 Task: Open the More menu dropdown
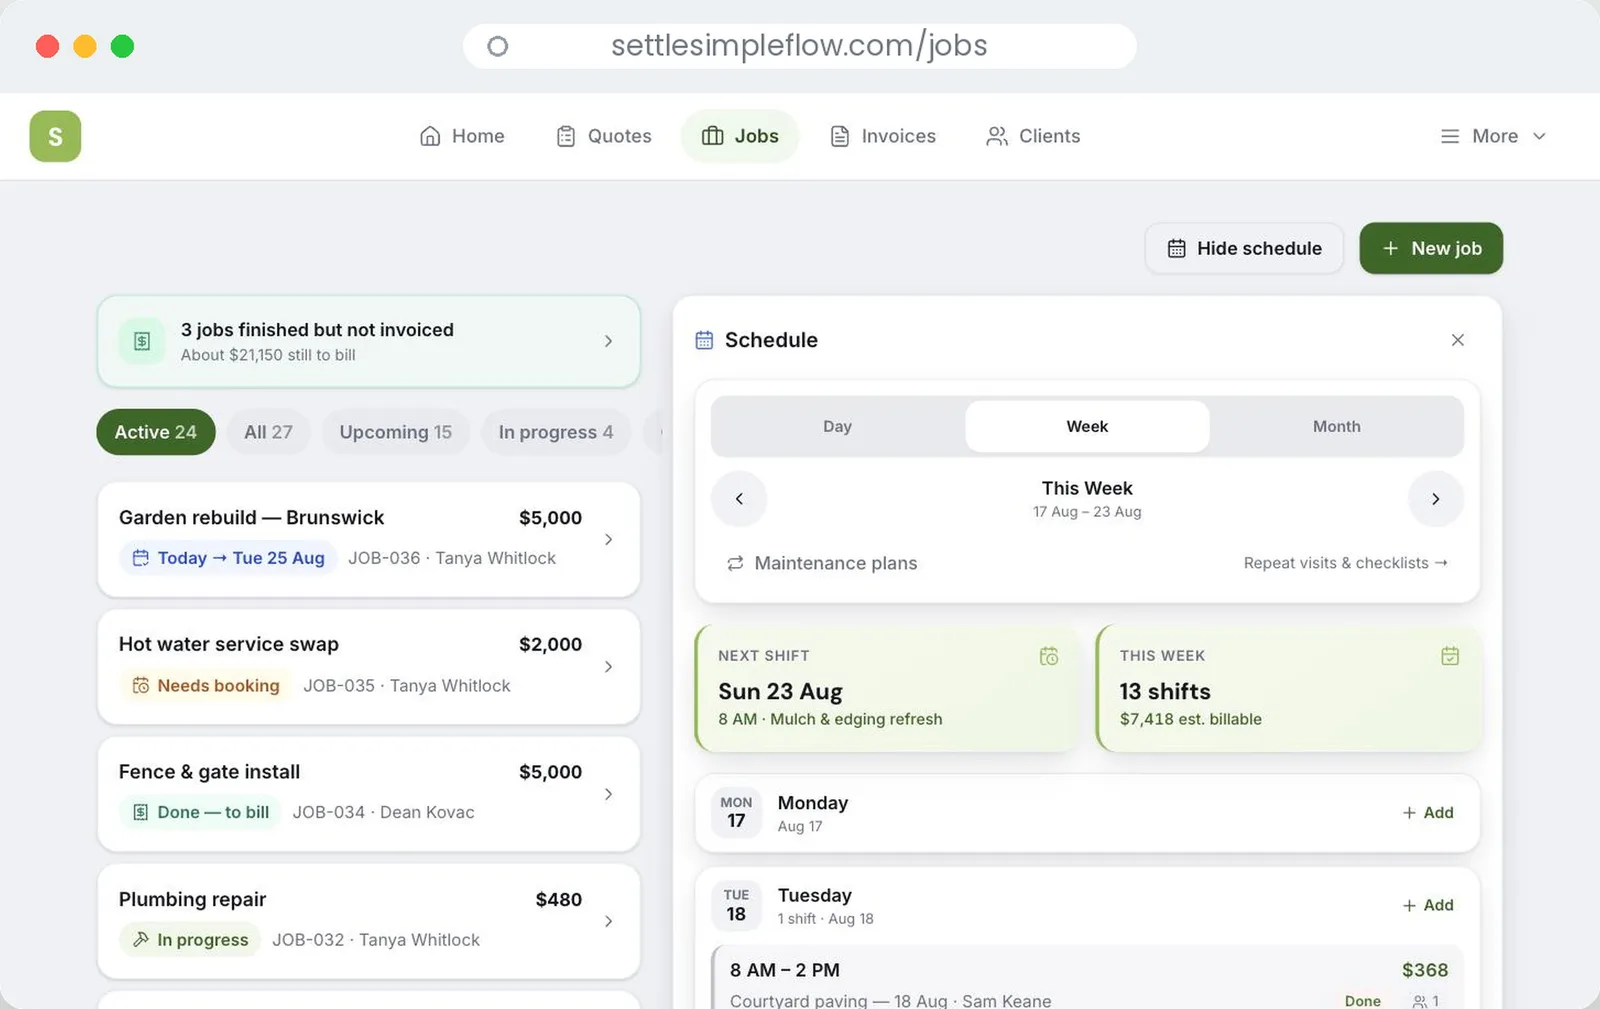pos(1493,136)
